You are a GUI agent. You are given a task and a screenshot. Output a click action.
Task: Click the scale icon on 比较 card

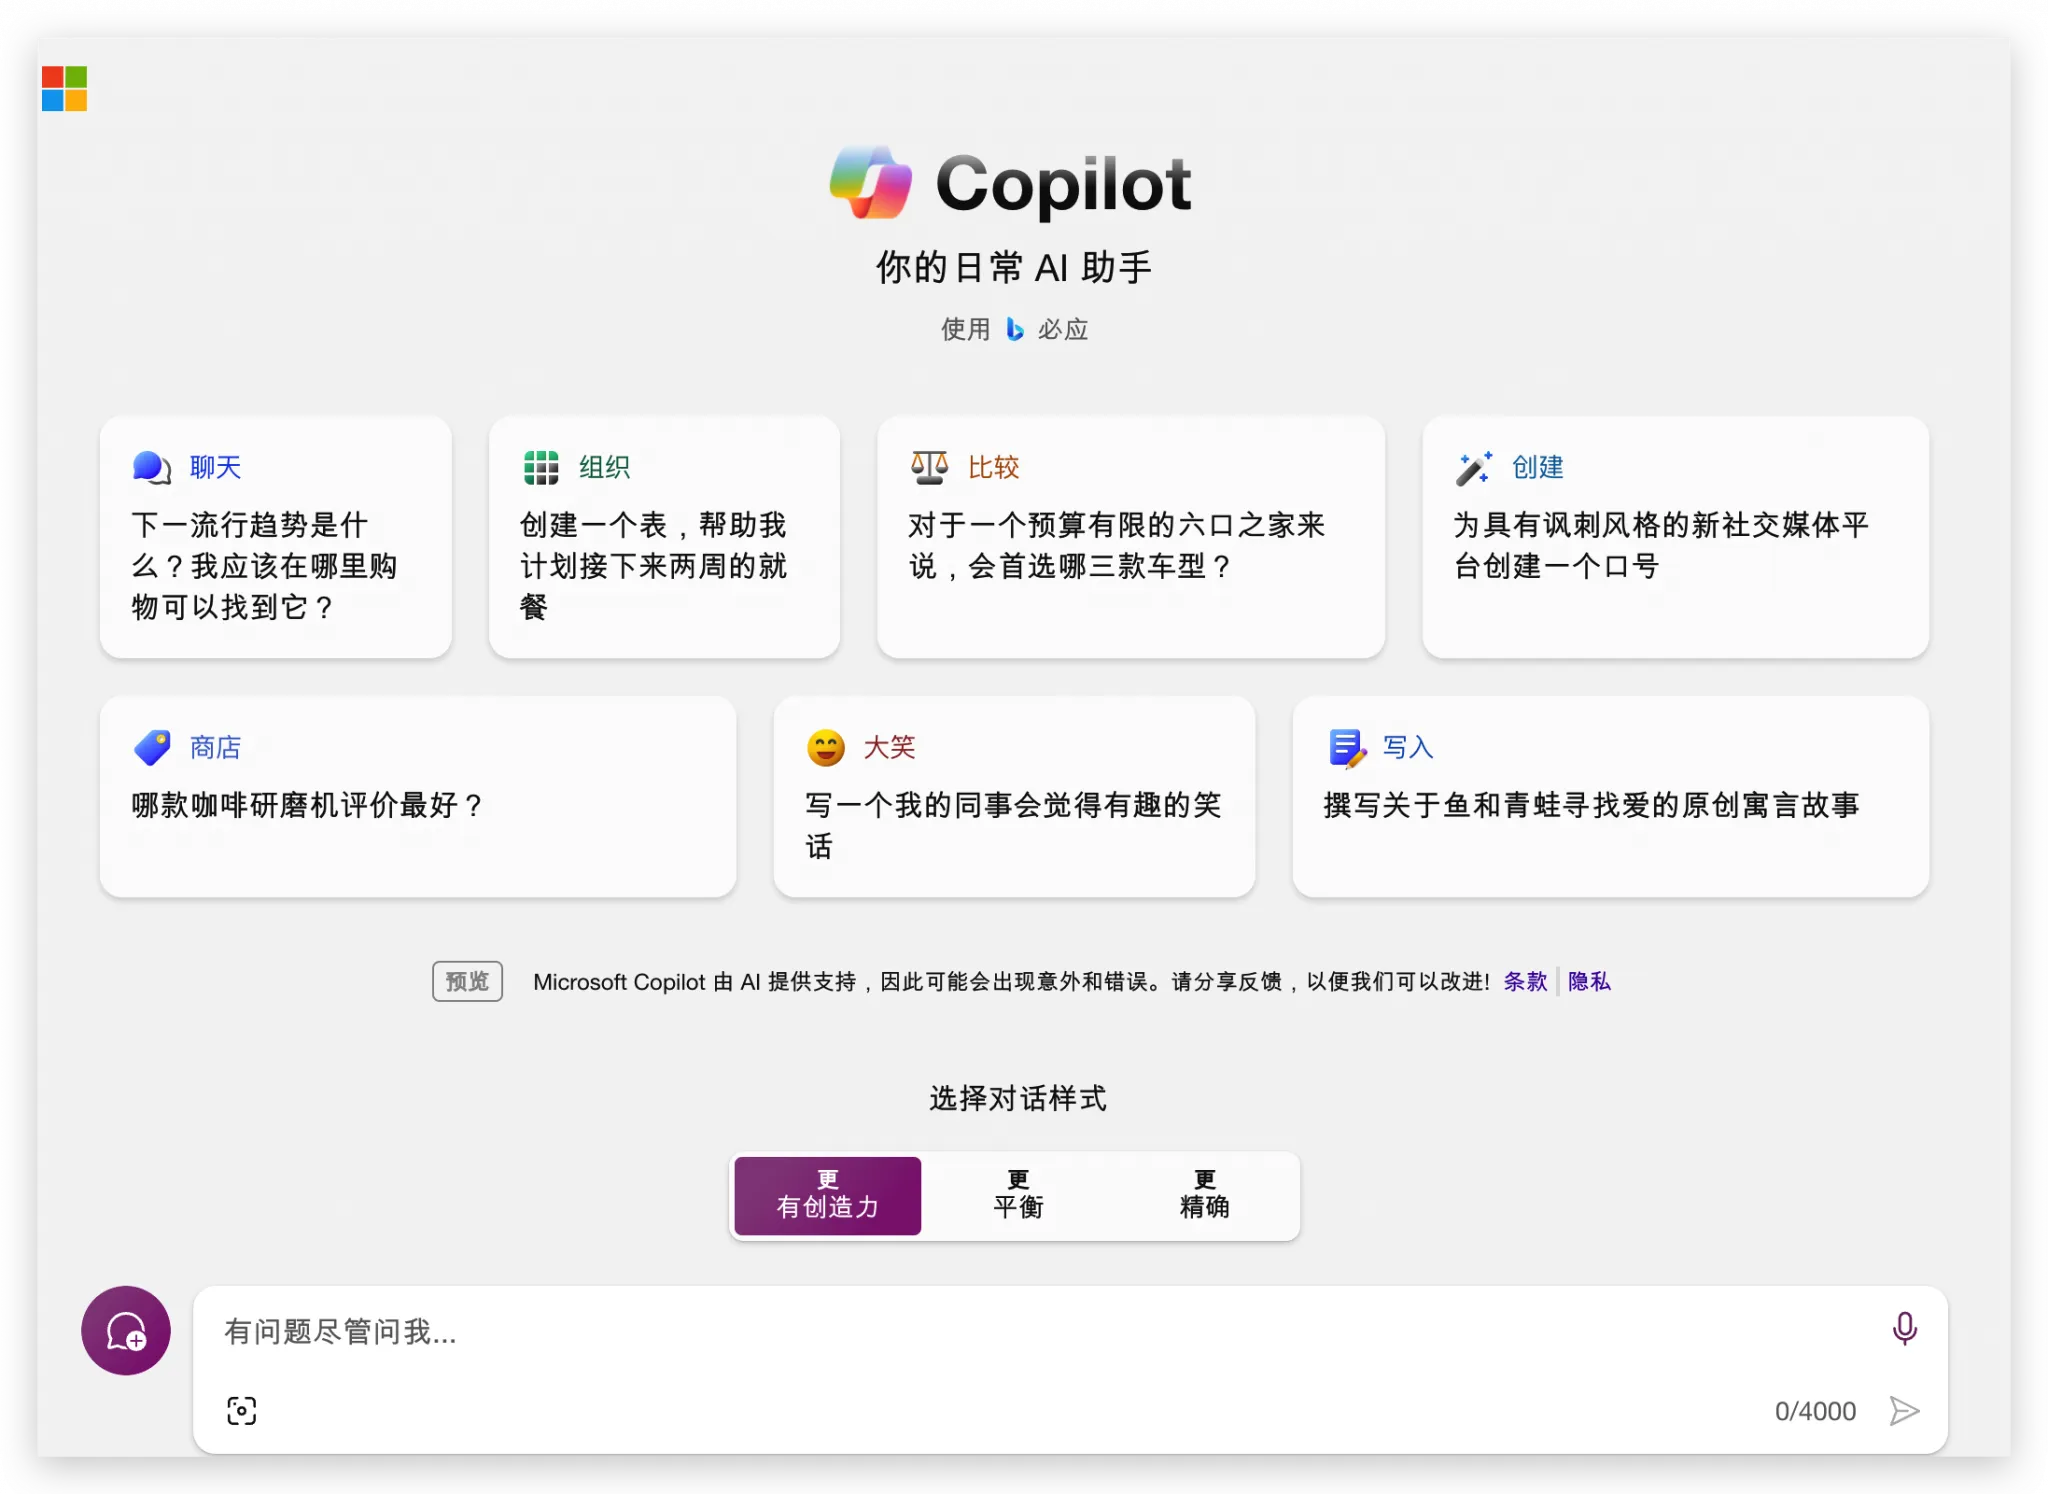click(928, 466)
